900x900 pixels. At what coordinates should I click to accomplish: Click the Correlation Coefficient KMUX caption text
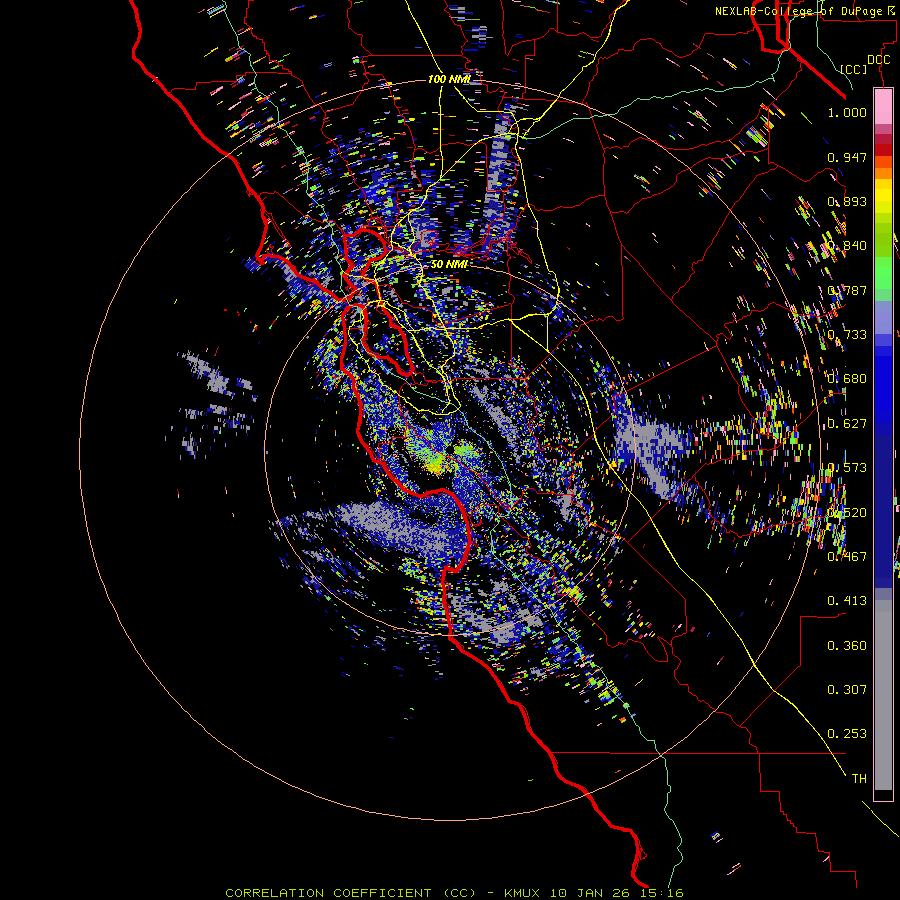(x=454, y=893)
